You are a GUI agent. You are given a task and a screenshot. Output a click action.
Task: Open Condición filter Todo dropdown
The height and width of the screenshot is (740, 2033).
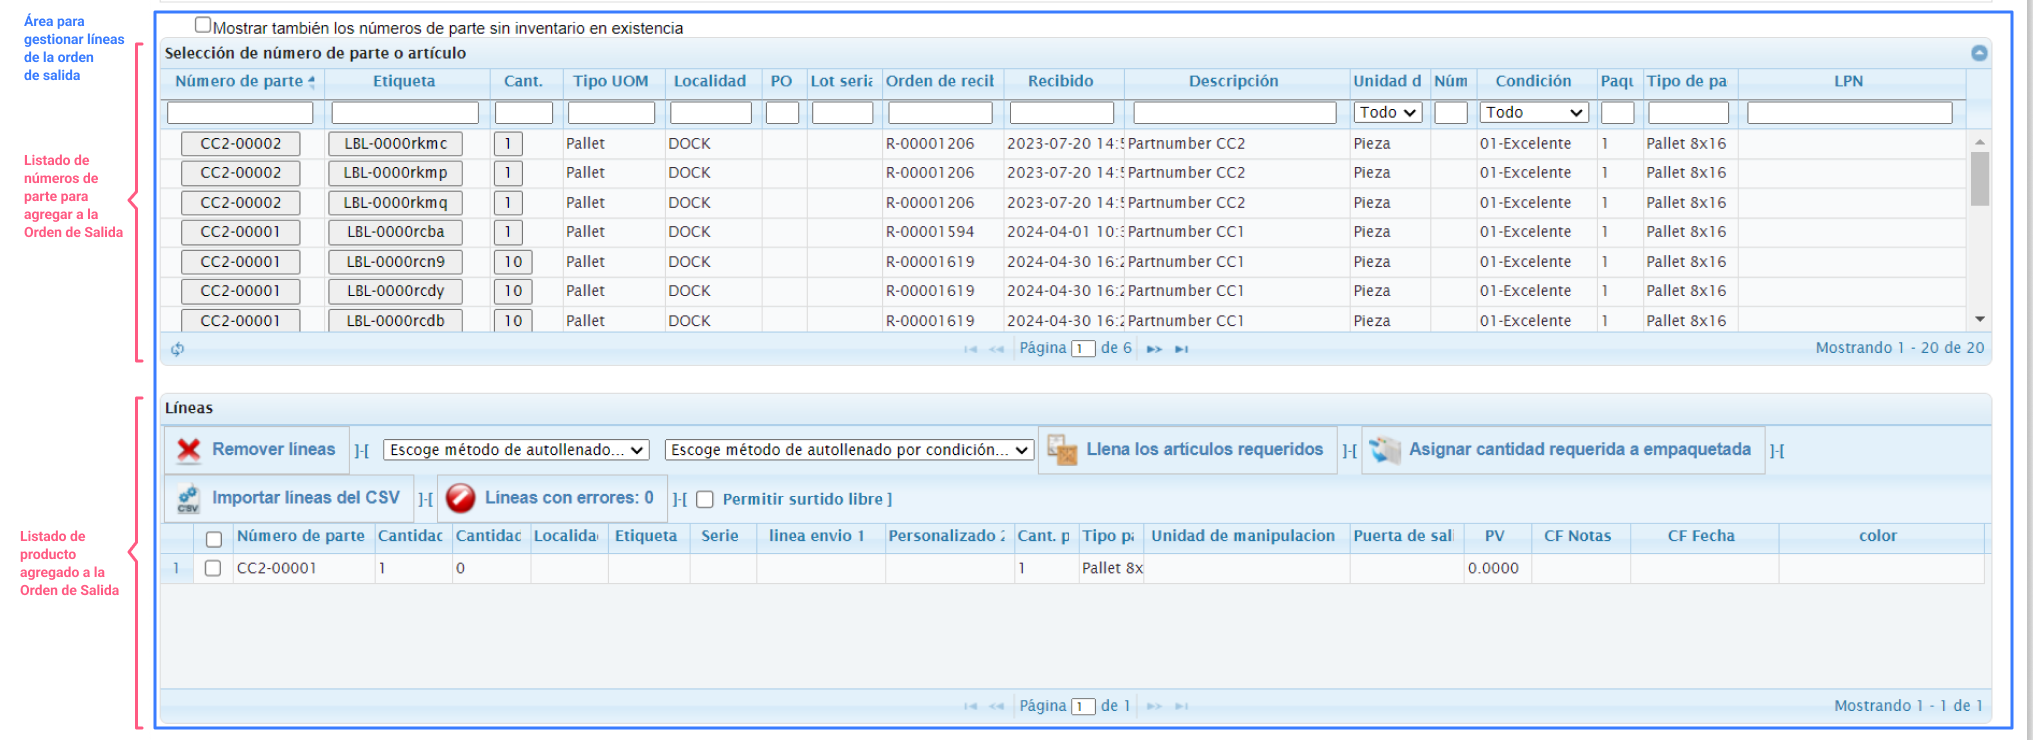tap(1534, 113)
